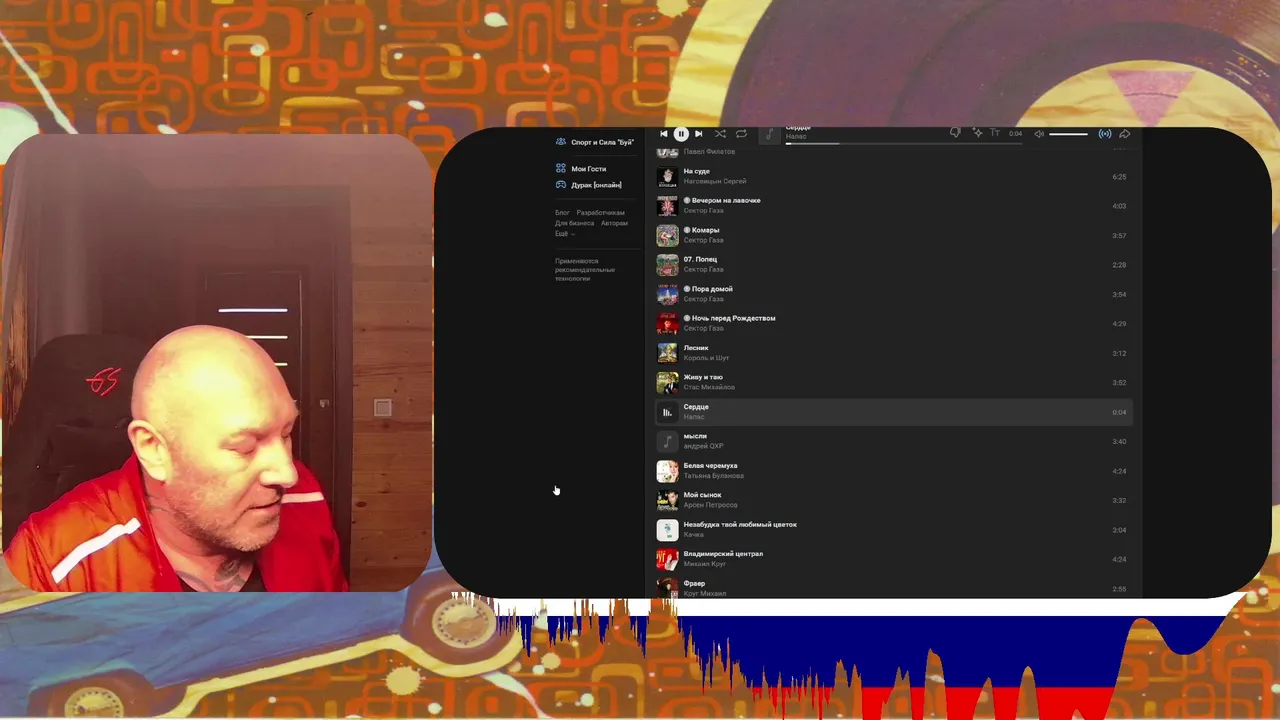Dislike the current track with thumbs-down

(x=955, y=133)
